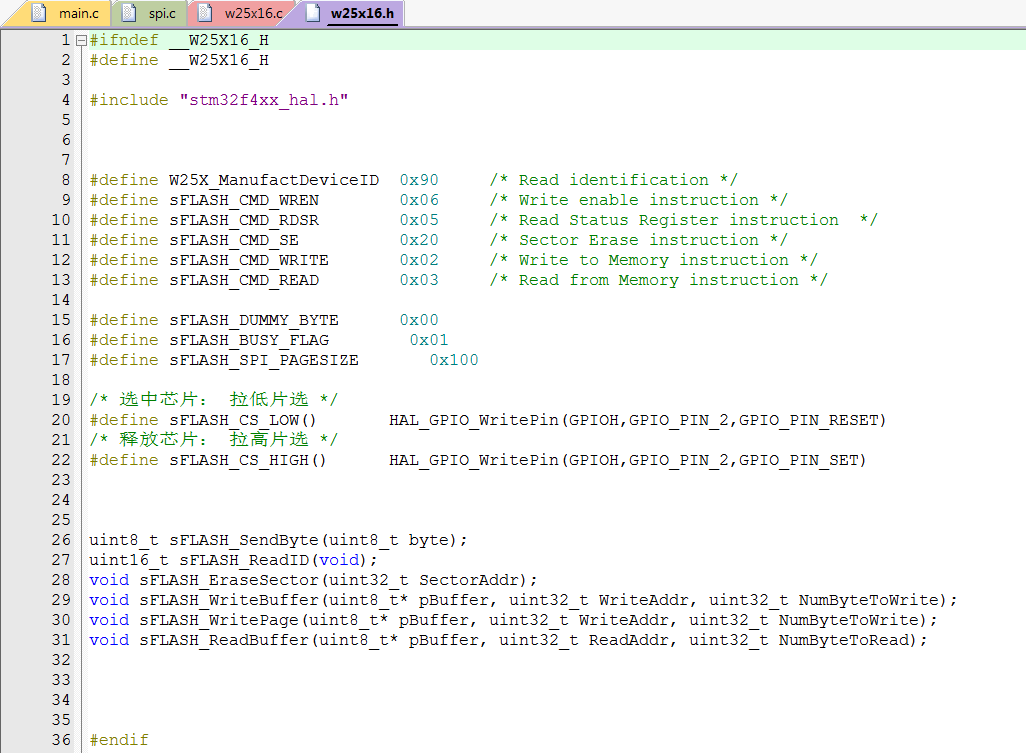1026x753 pixels.
Task: Click the sFLASH_CMD_WRITE macro name
Action: click(249, 260)
